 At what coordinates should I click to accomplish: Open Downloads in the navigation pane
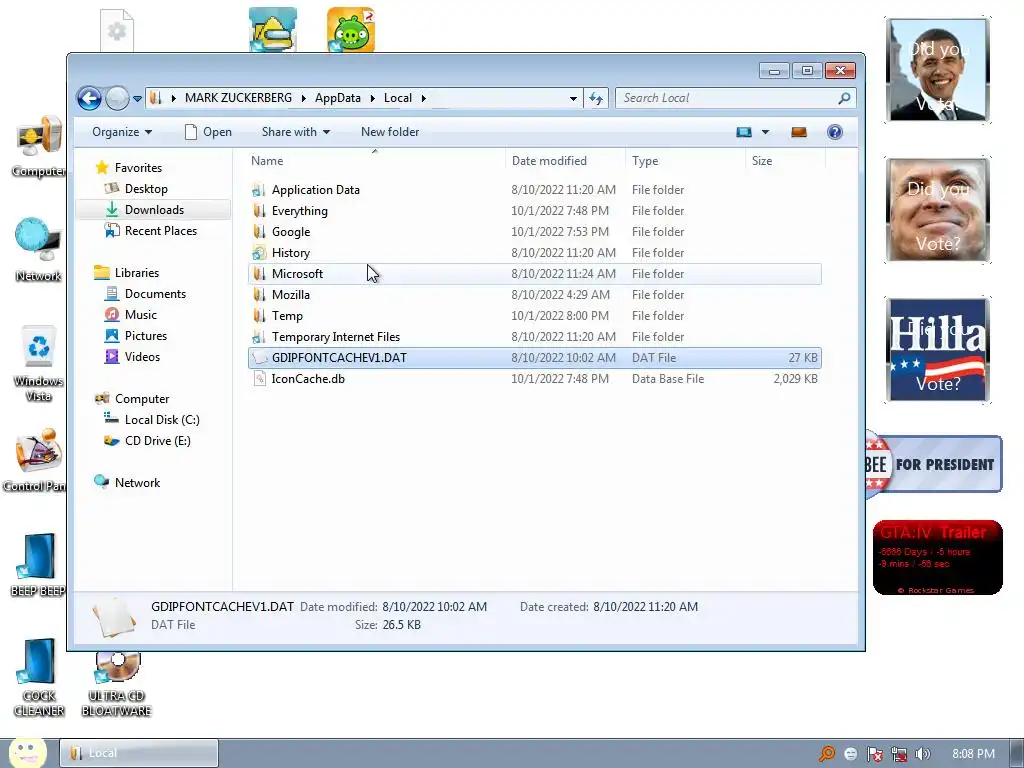coord(145,210)
